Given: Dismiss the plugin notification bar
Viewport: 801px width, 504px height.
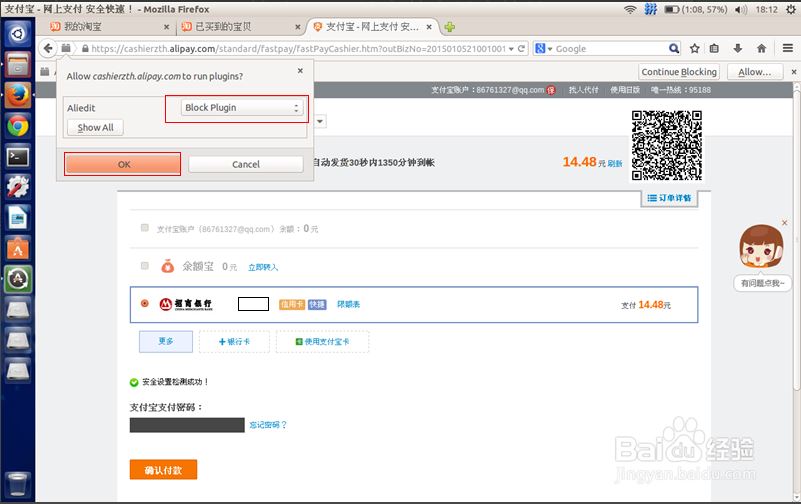Looking at the screenshot, I should (x=794, y=72).
